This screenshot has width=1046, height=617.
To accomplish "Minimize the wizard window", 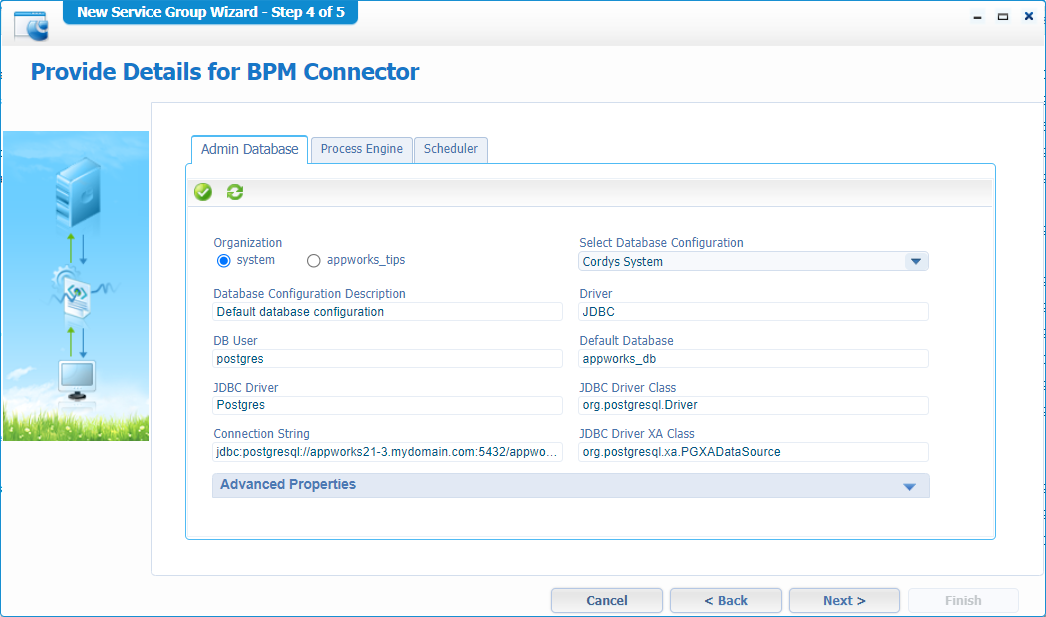I will pyautogui.click(x=977, y=17).
